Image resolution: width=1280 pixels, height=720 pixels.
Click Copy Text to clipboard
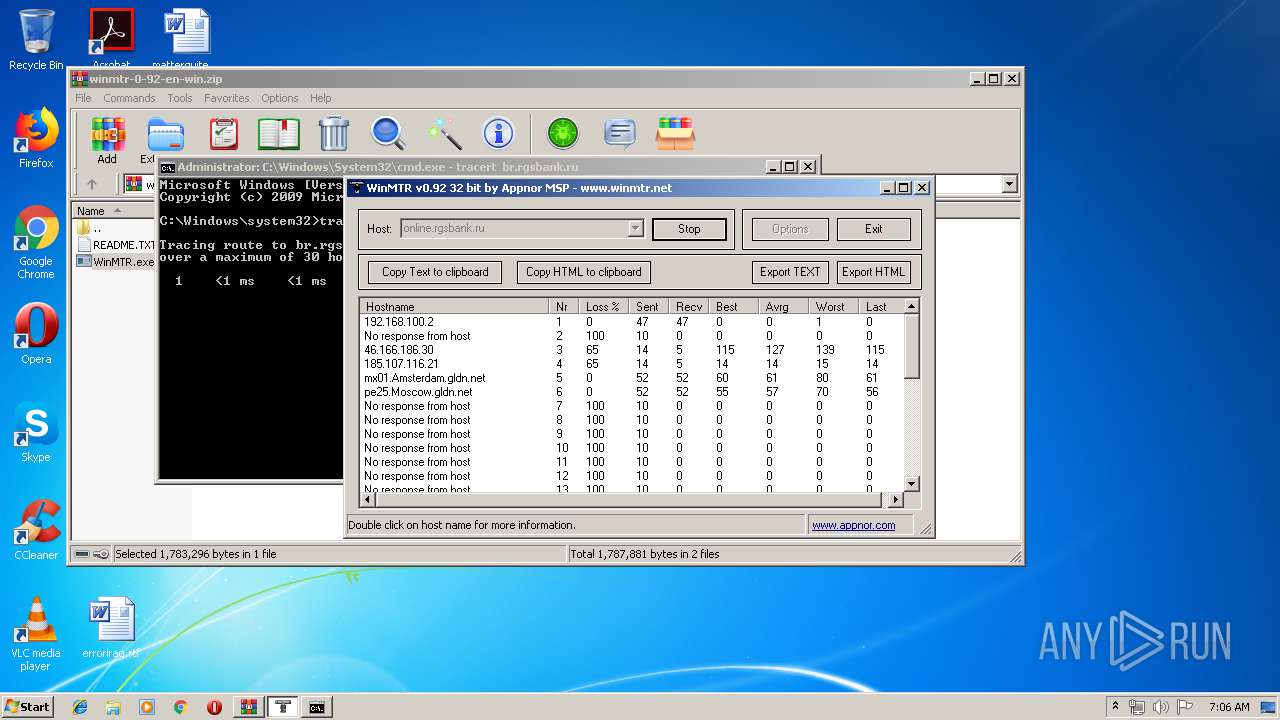435,272
